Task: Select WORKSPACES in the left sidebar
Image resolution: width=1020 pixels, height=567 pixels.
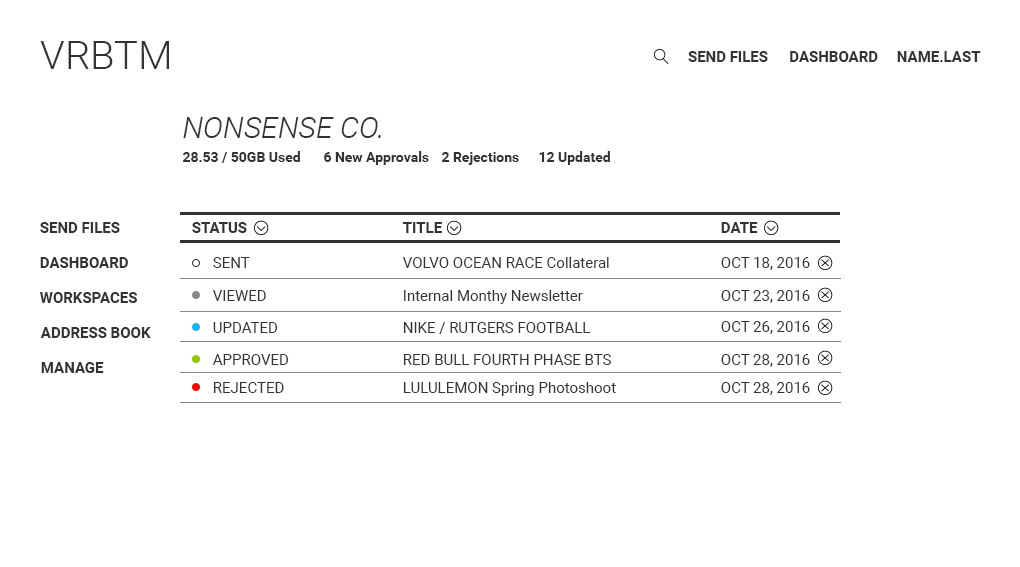Action: (88, 298)
